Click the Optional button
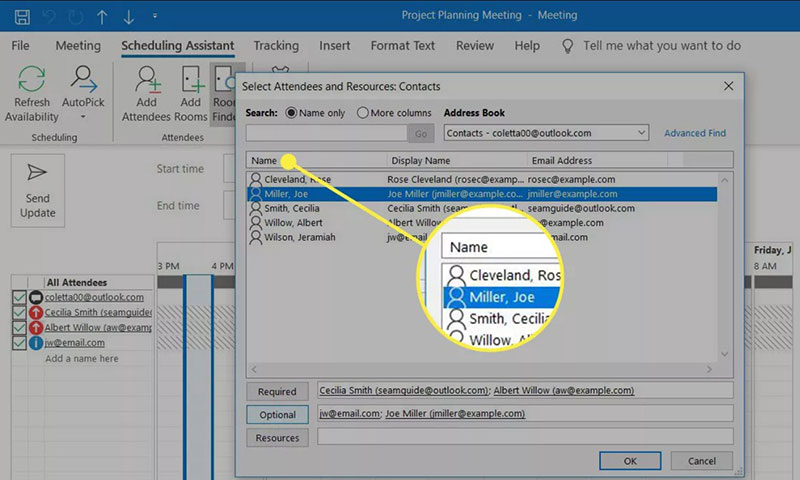The height and width of the screenshot is (480, 800). 277,415
